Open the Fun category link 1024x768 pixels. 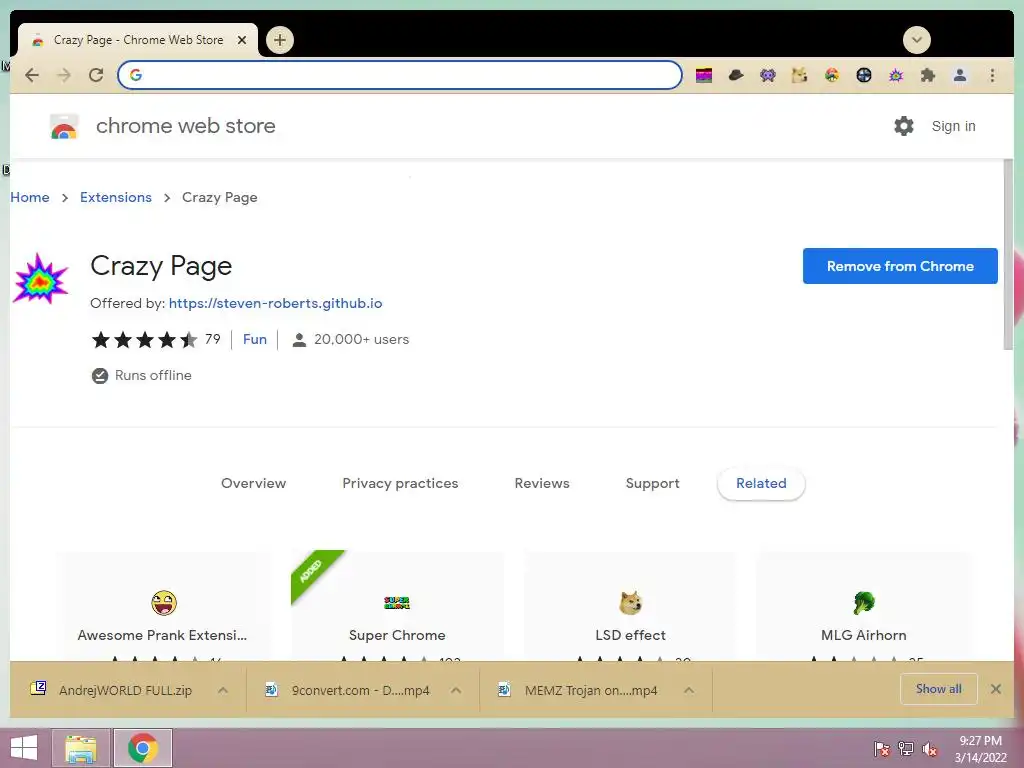click(255, 340)
